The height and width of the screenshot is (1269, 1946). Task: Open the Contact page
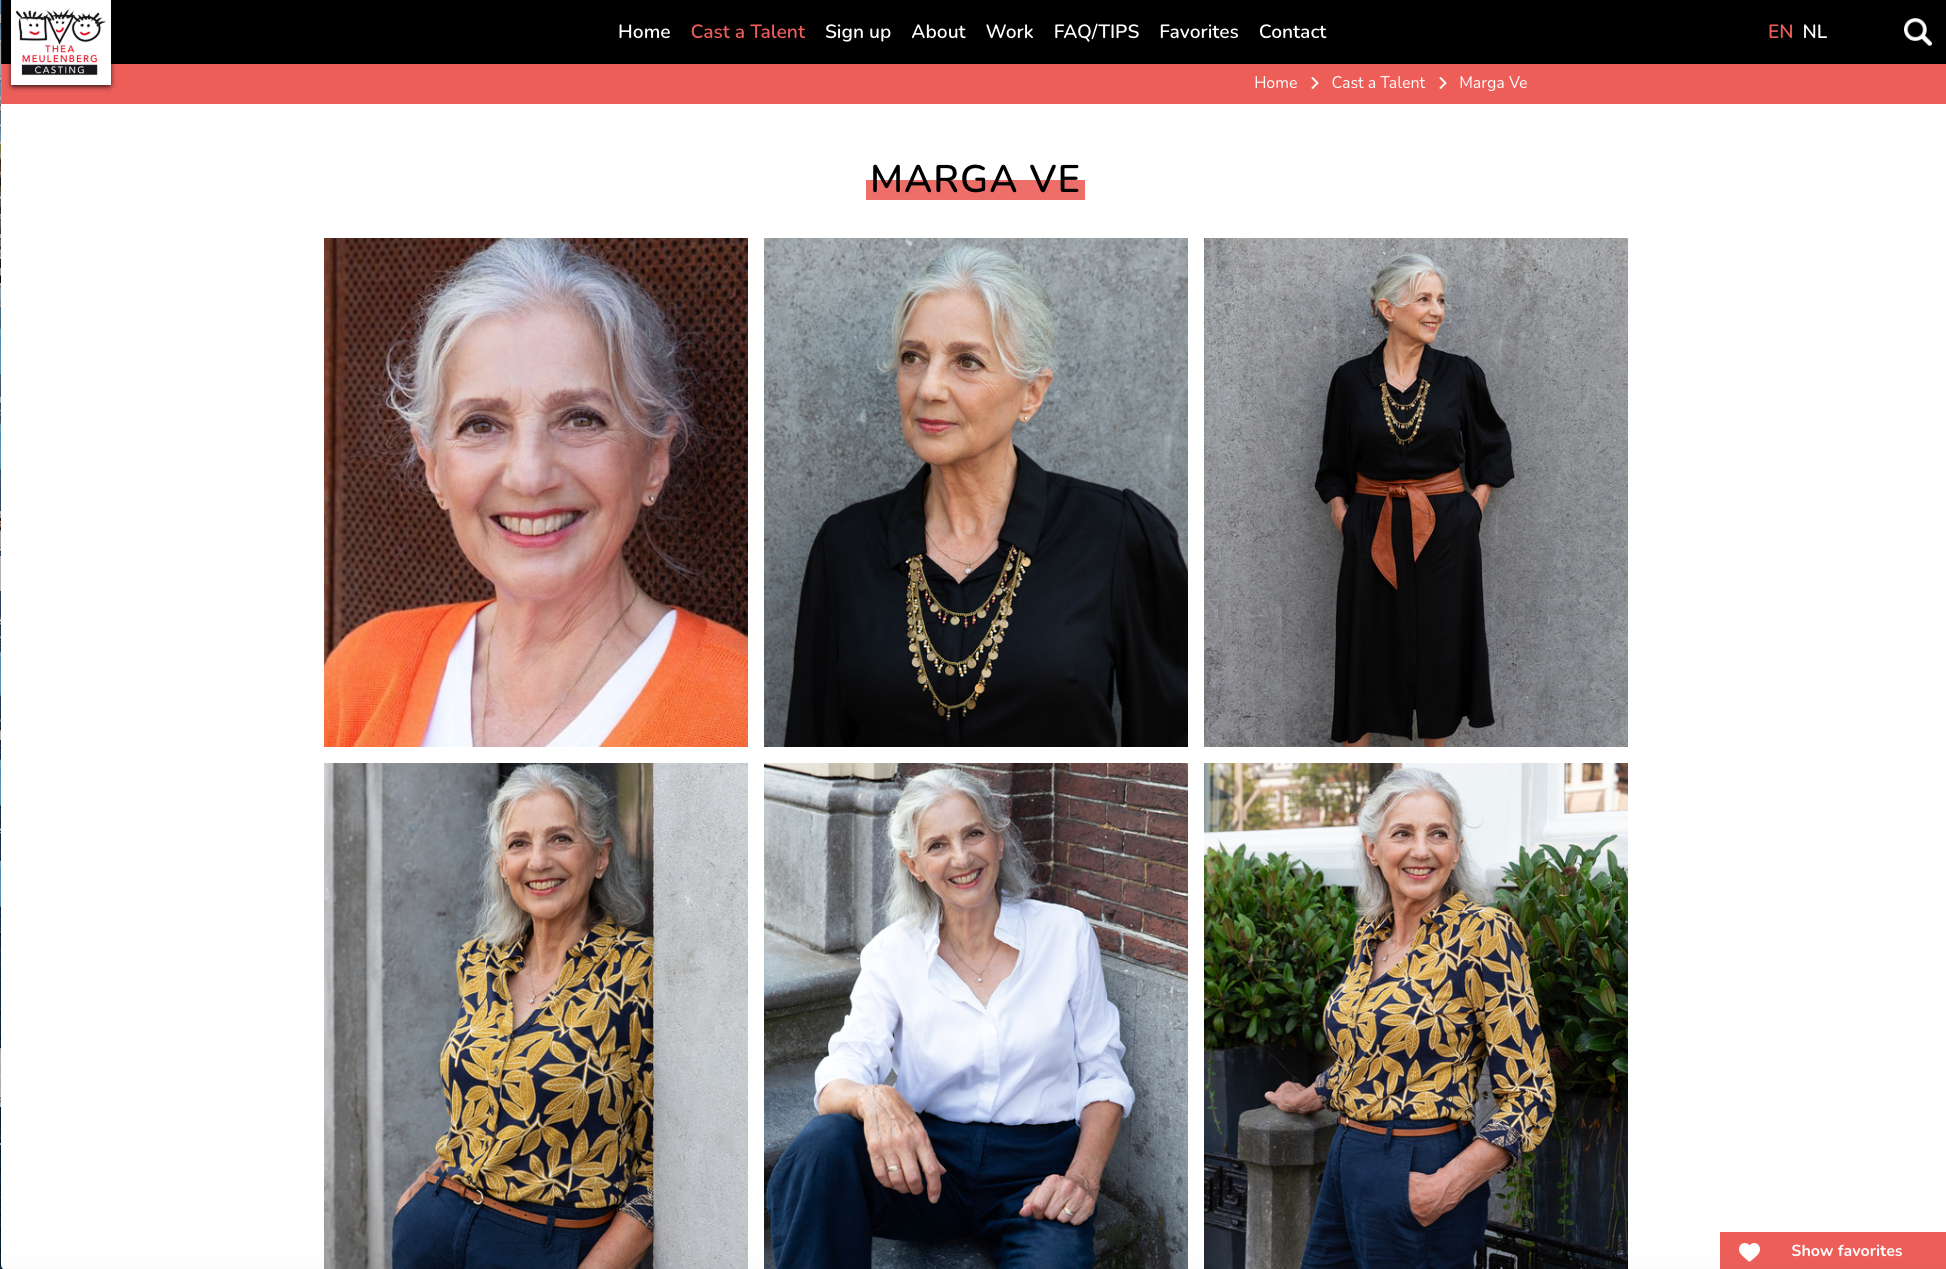tap(1292, 32)
